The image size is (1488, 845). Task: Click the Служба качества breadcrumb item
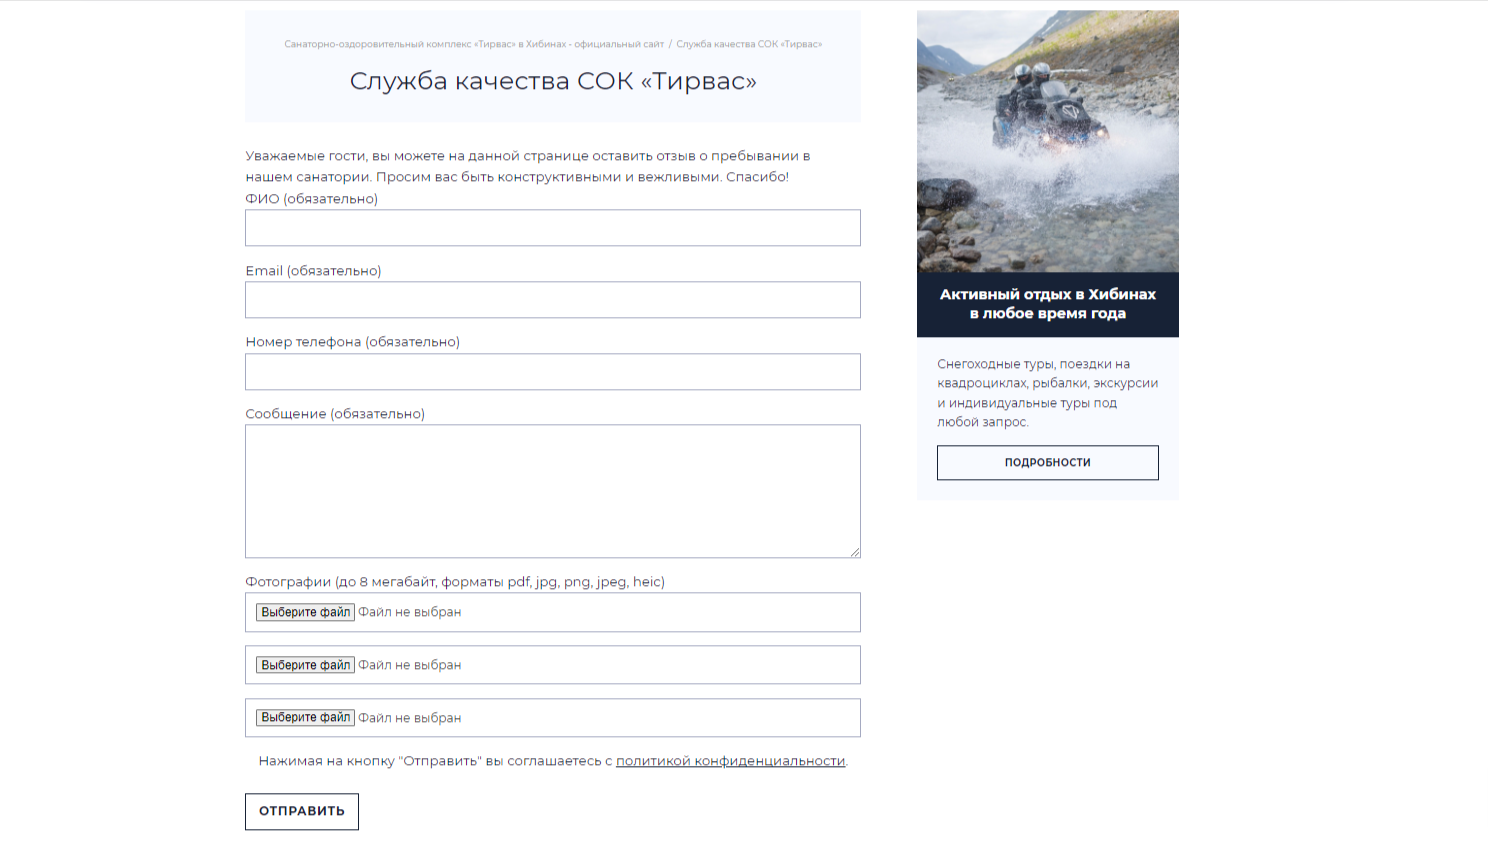click(749, 44)
